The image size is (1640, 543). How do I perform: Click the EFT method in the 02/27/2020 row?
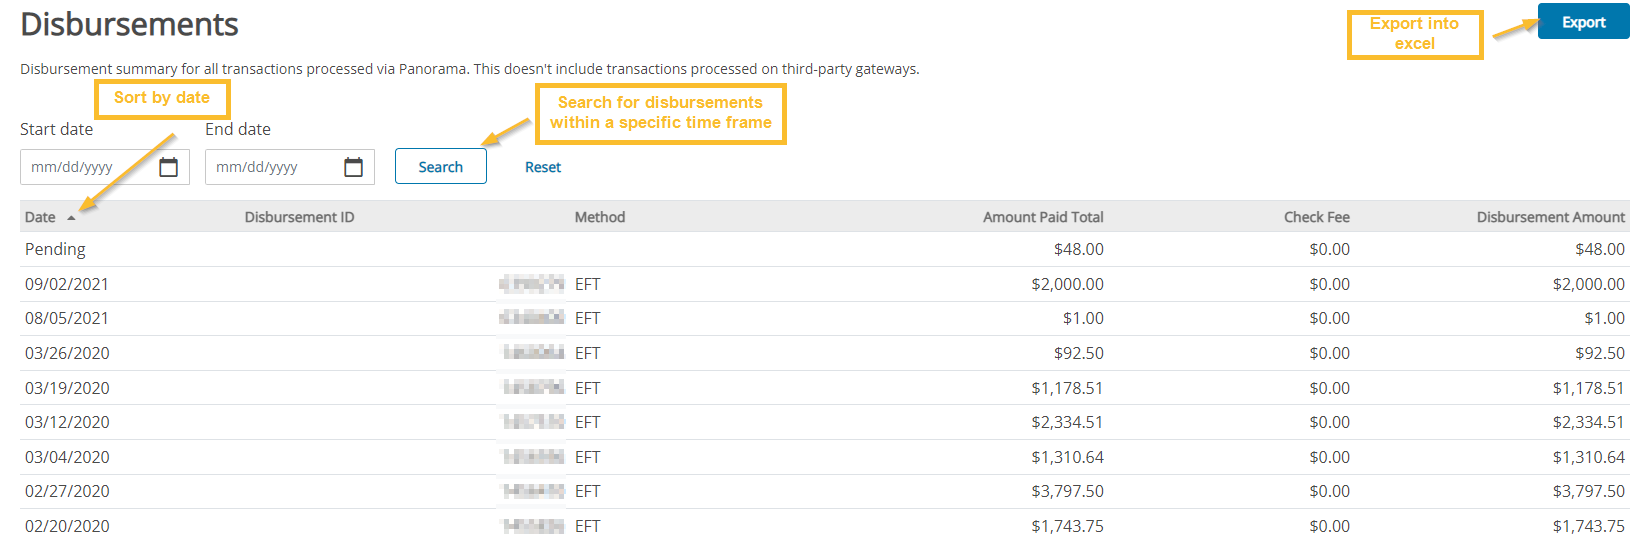(x=588, y=491)
